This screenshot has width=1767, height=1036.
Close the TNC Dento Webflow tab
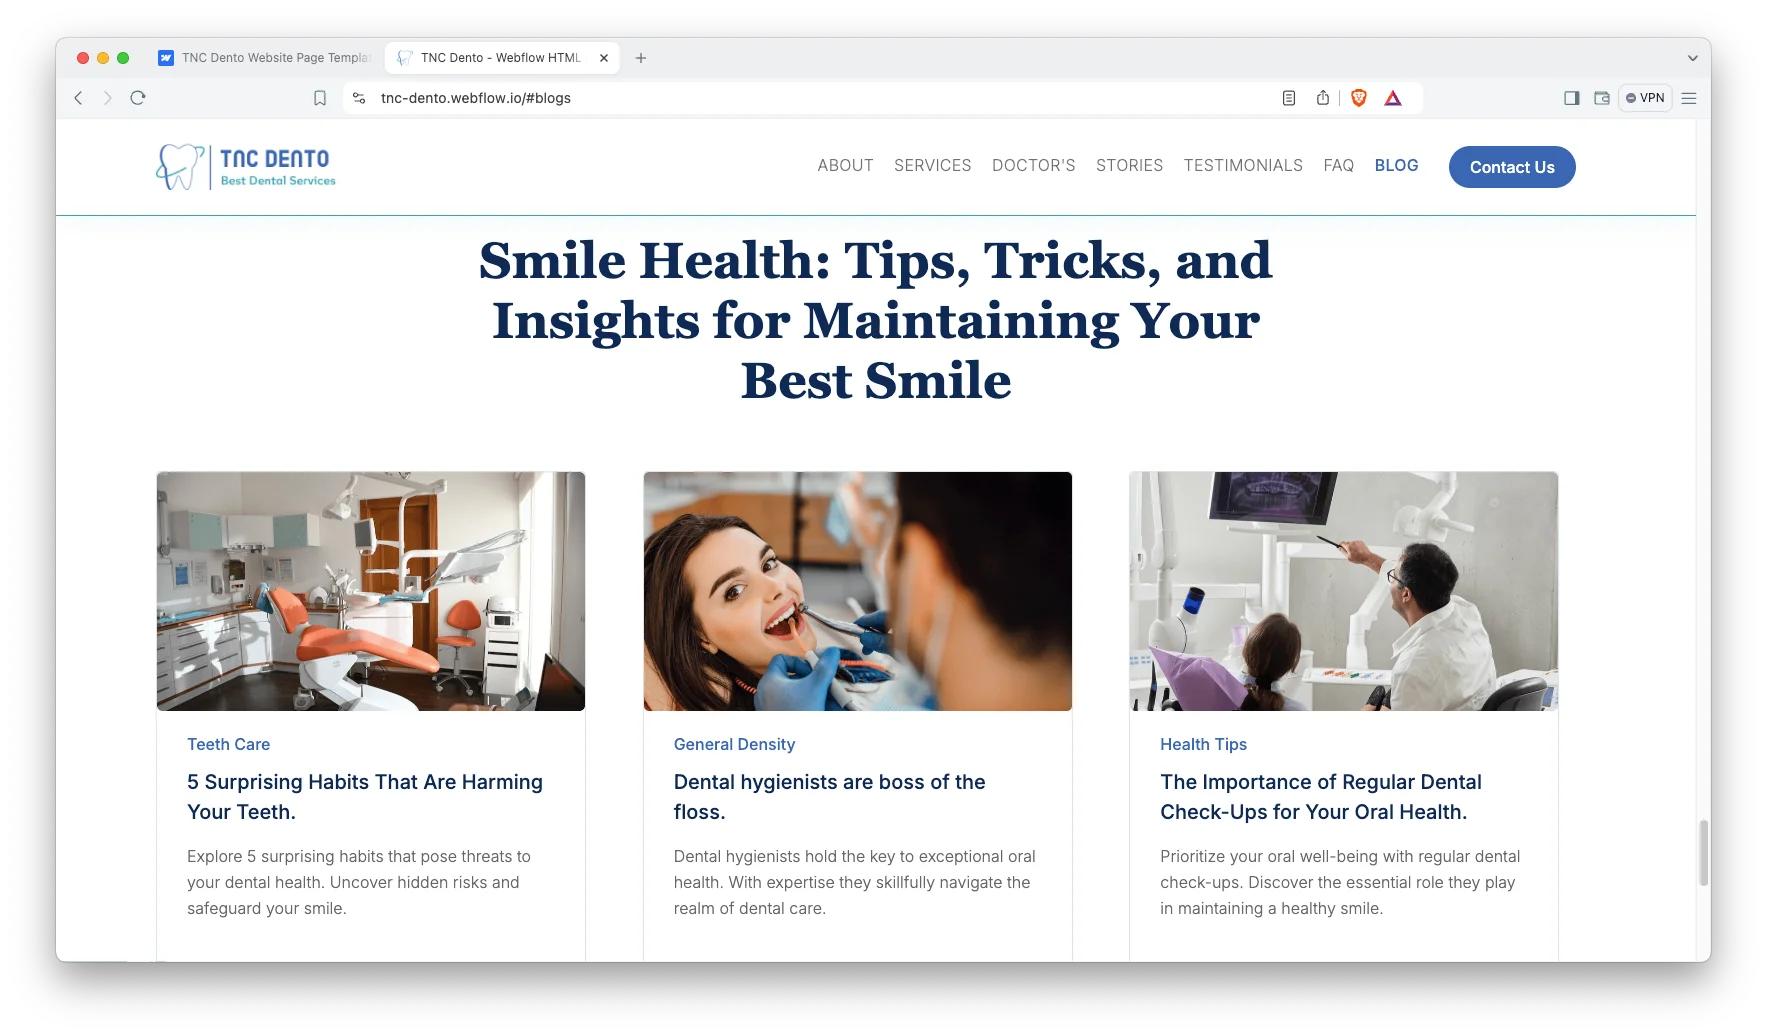click(x=604, y=58)
